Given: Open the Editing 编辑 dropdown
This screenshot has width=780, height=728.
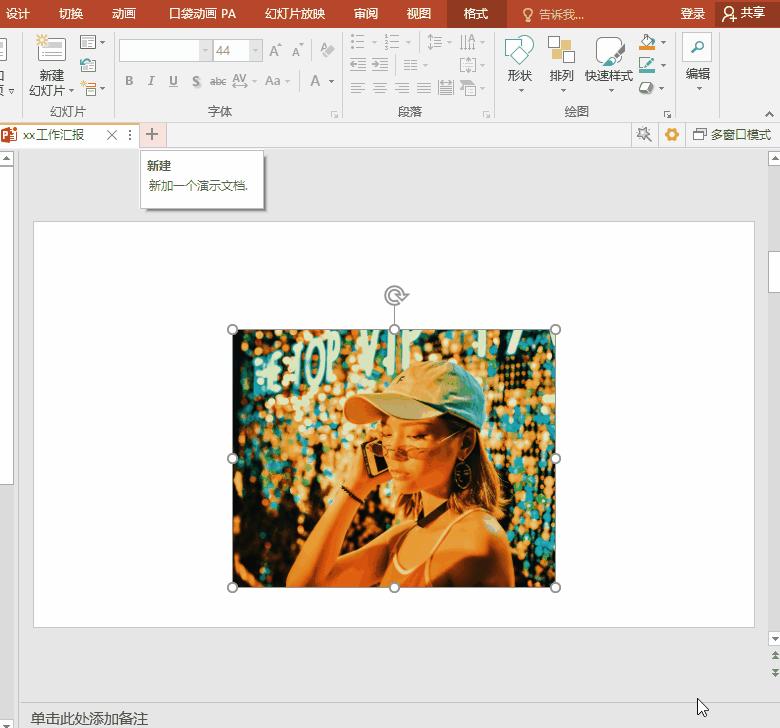Looking at the screenshot, I should pyautogui.click(x=697, y=62).
